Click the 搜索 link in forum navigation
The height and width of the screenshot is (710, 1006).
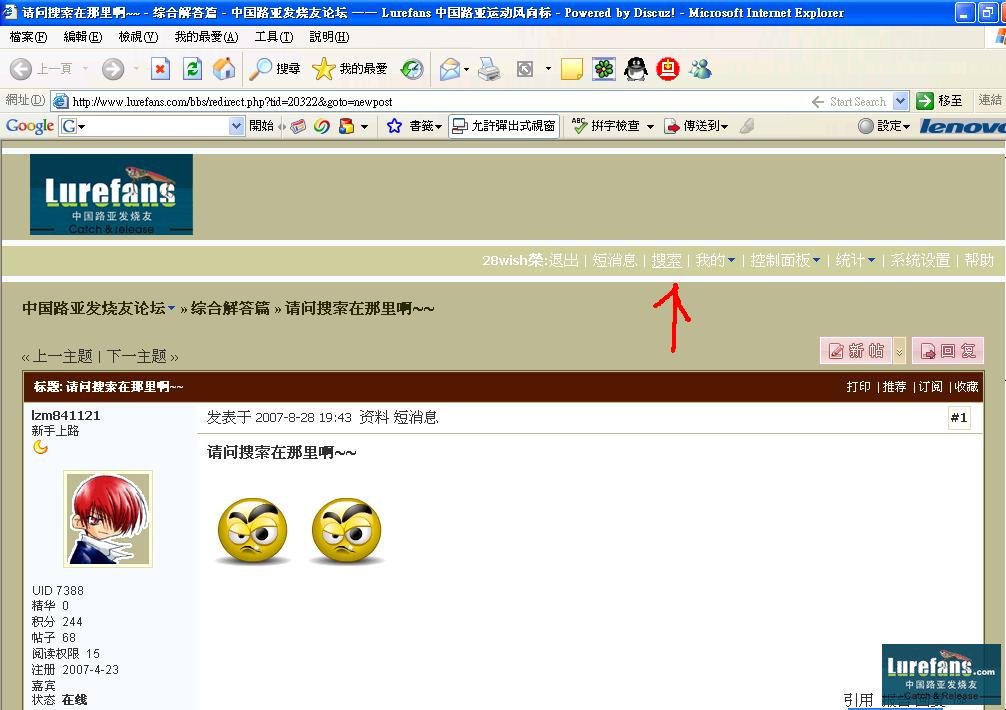point(666,260)
